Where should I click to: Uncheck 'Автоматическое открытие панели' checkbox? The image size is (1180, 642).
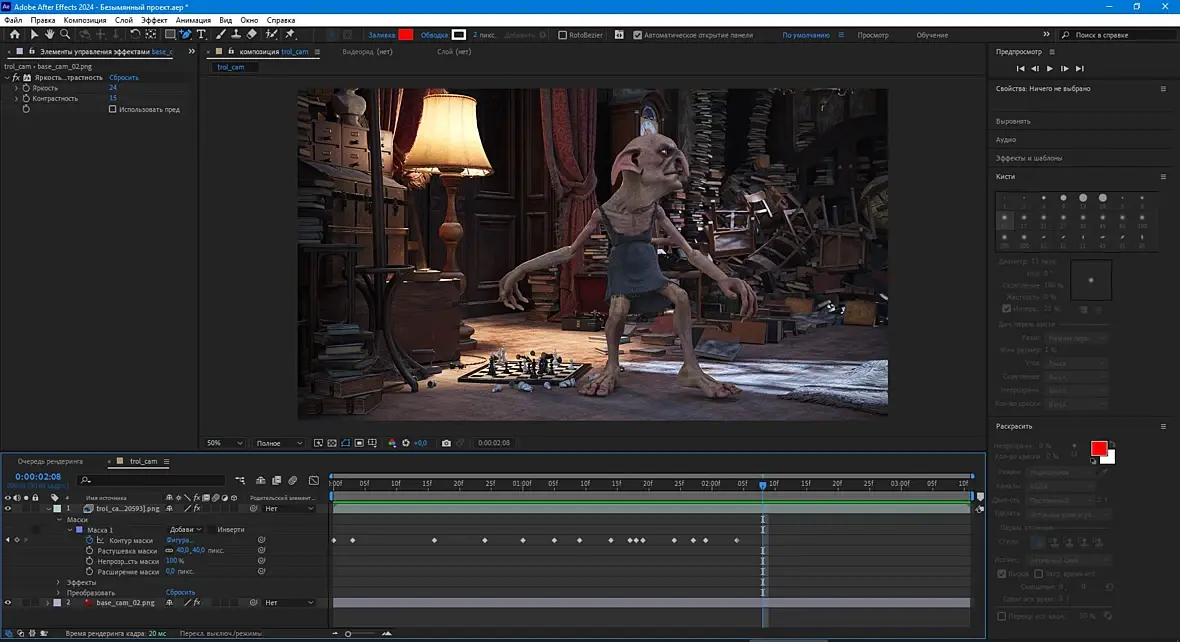click(638, 35)
